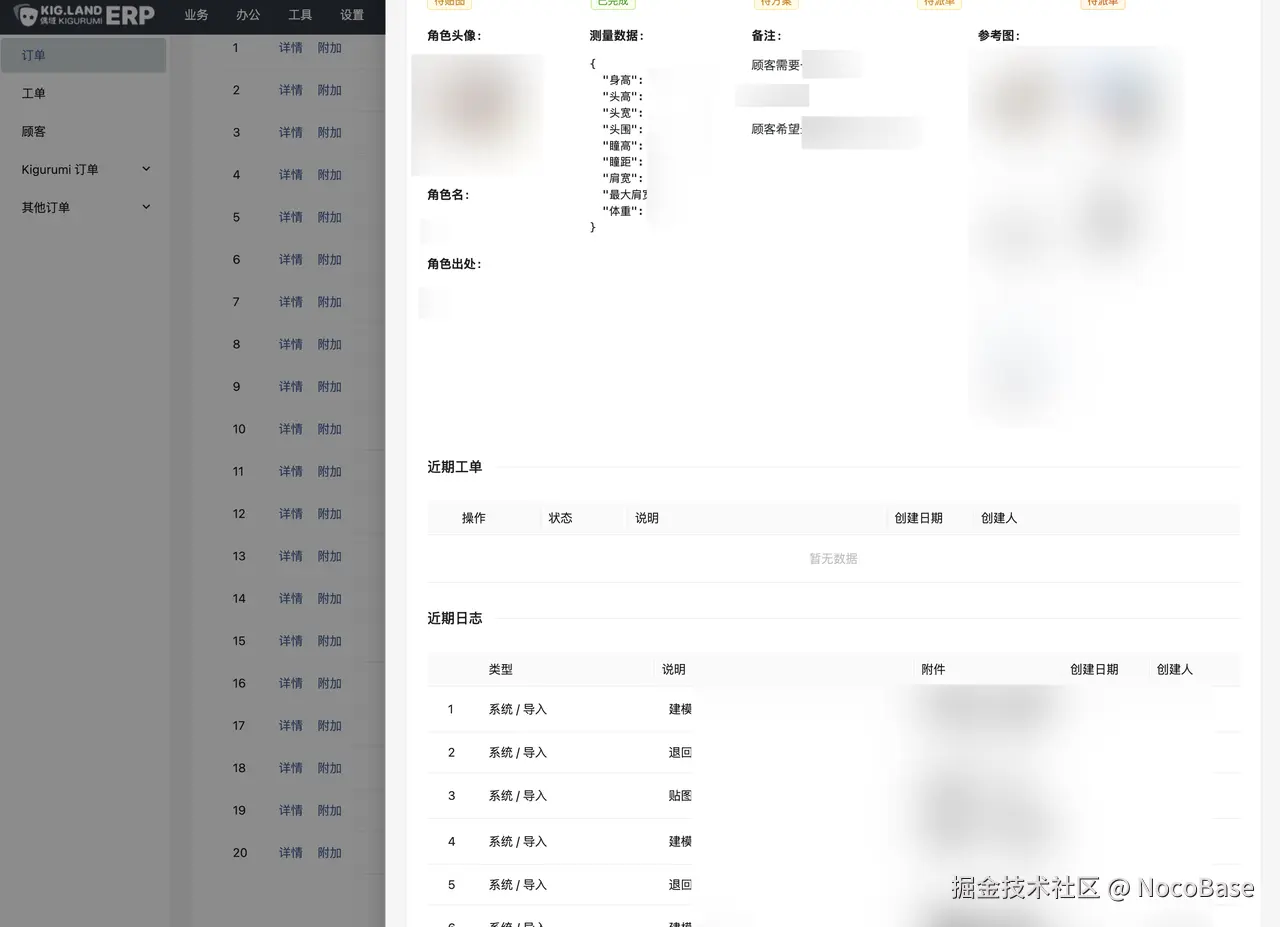Open 附加 for row 15
This screenshot has width=1280, height=927.
(x=330, y=640)
